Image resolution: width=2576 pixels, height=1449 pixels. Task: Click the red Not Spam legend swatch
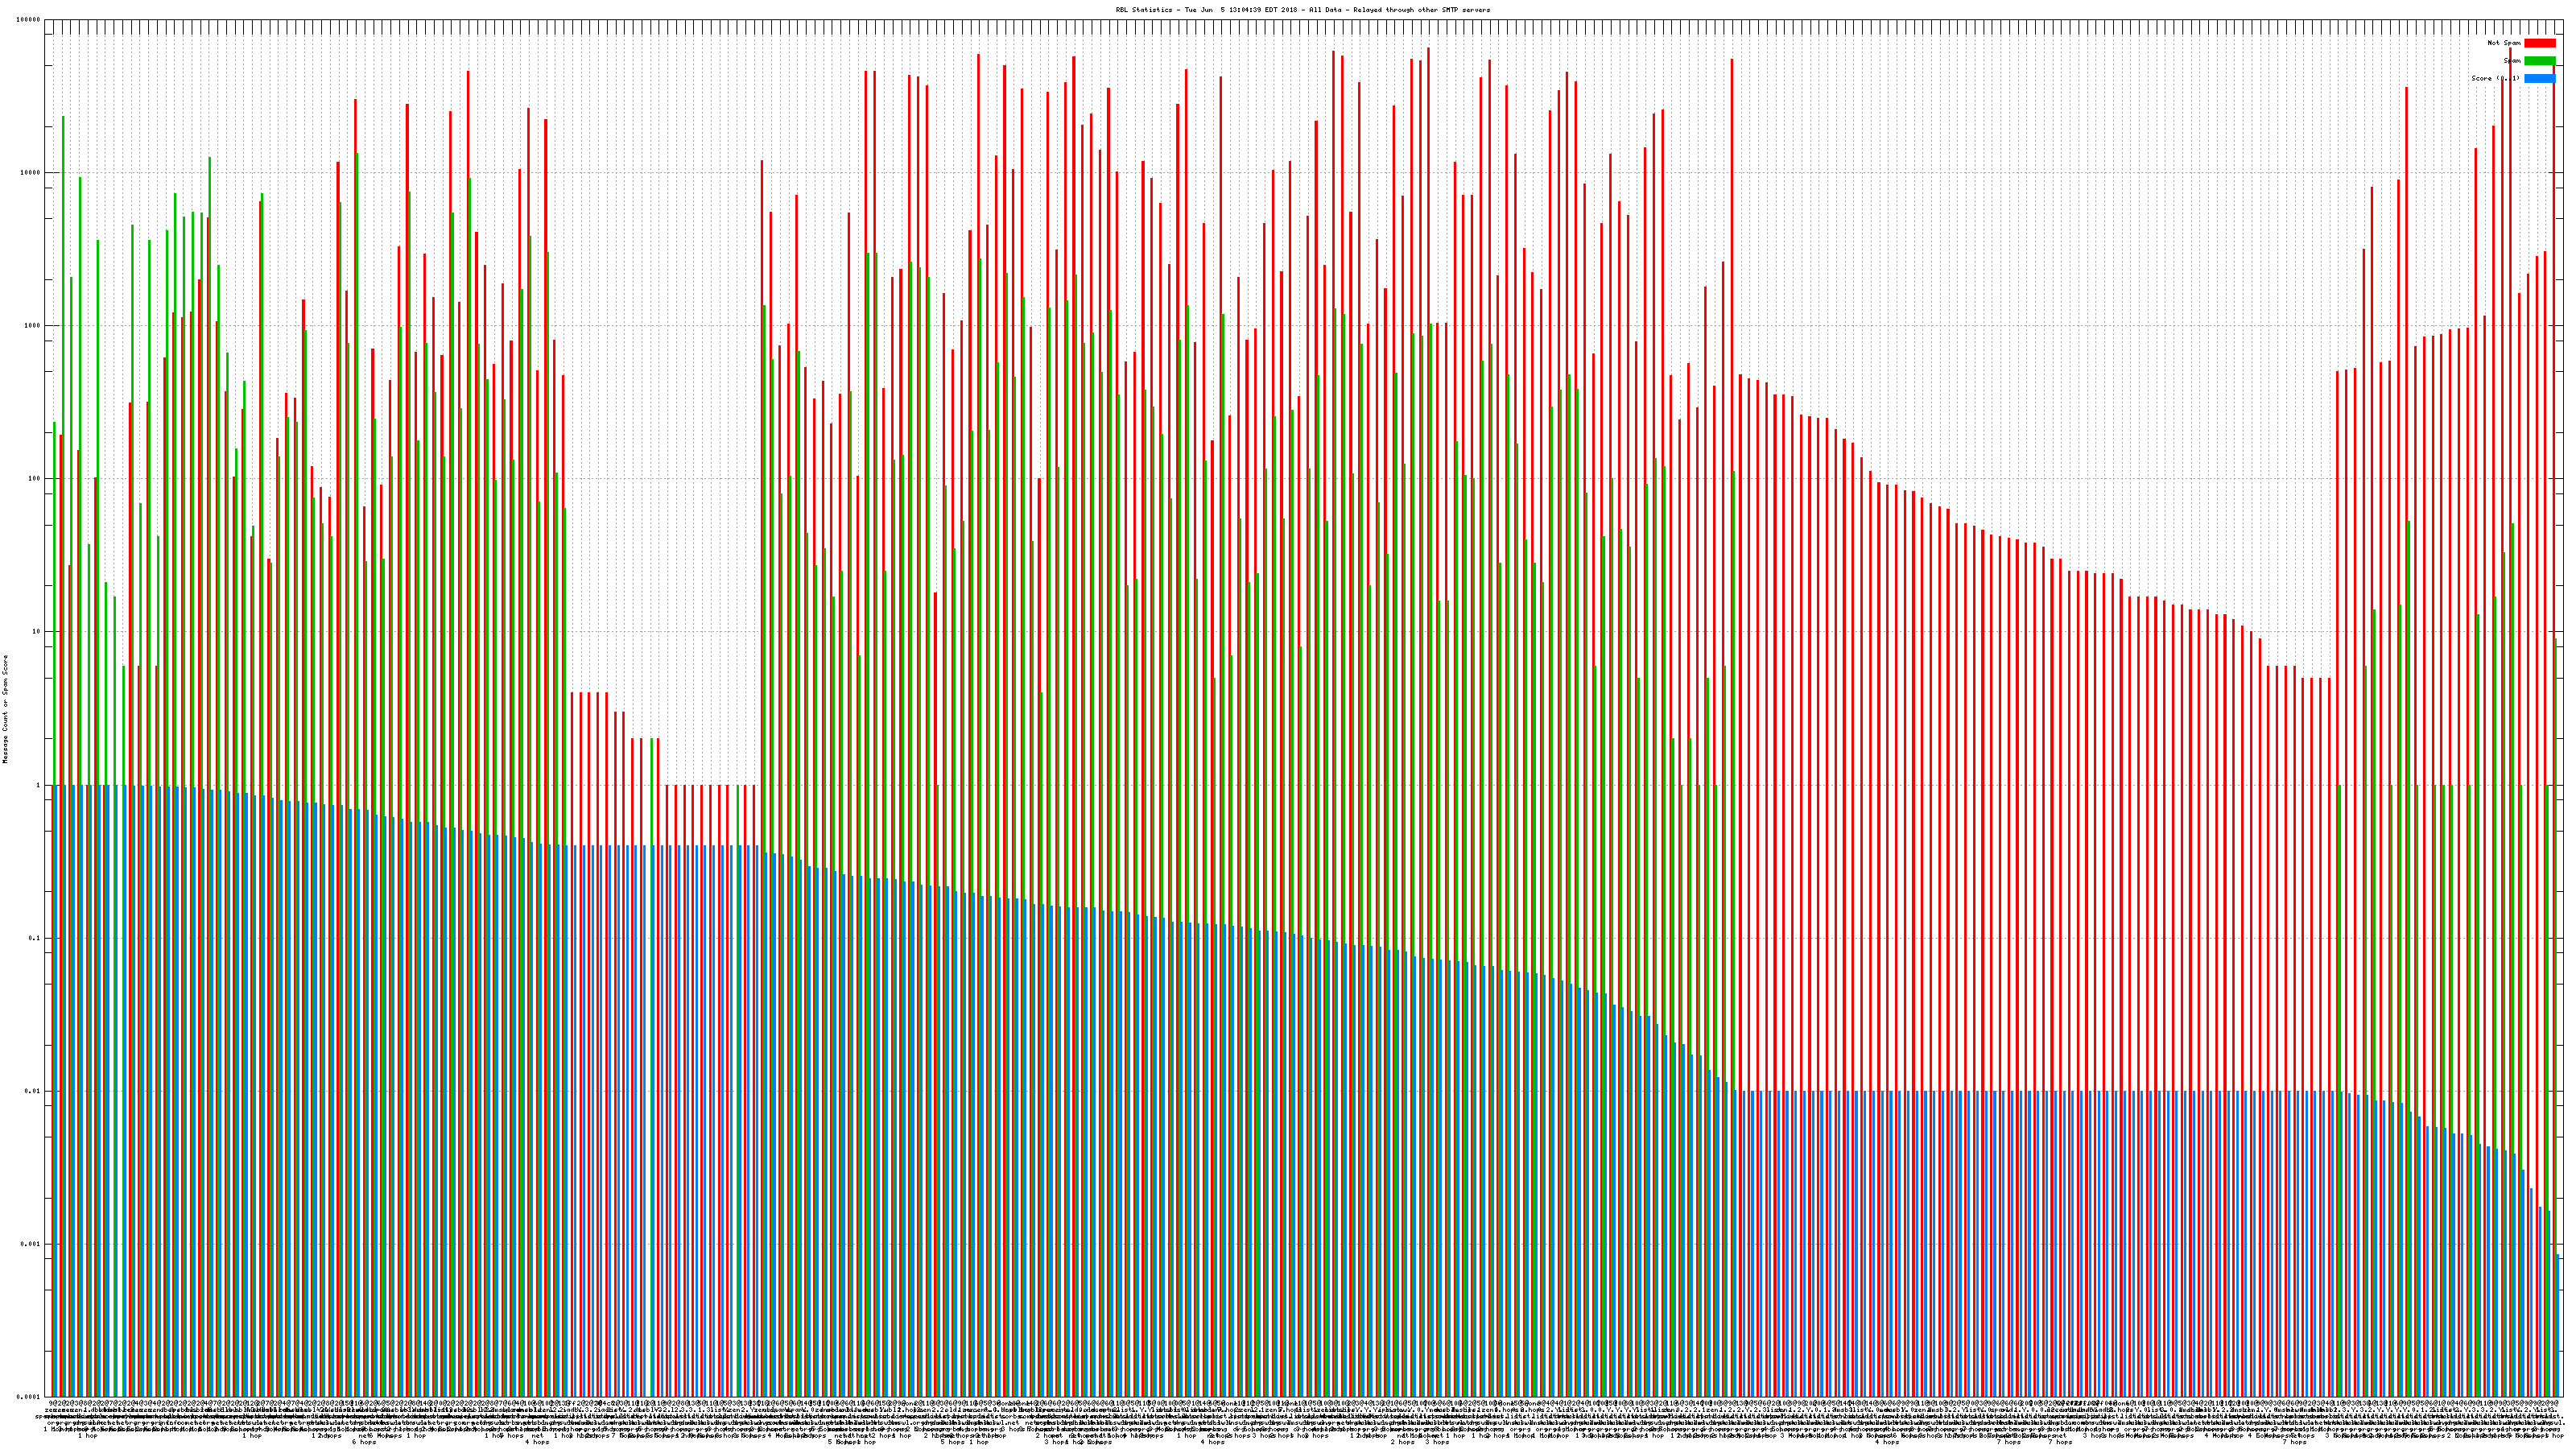pos(2539,43)
